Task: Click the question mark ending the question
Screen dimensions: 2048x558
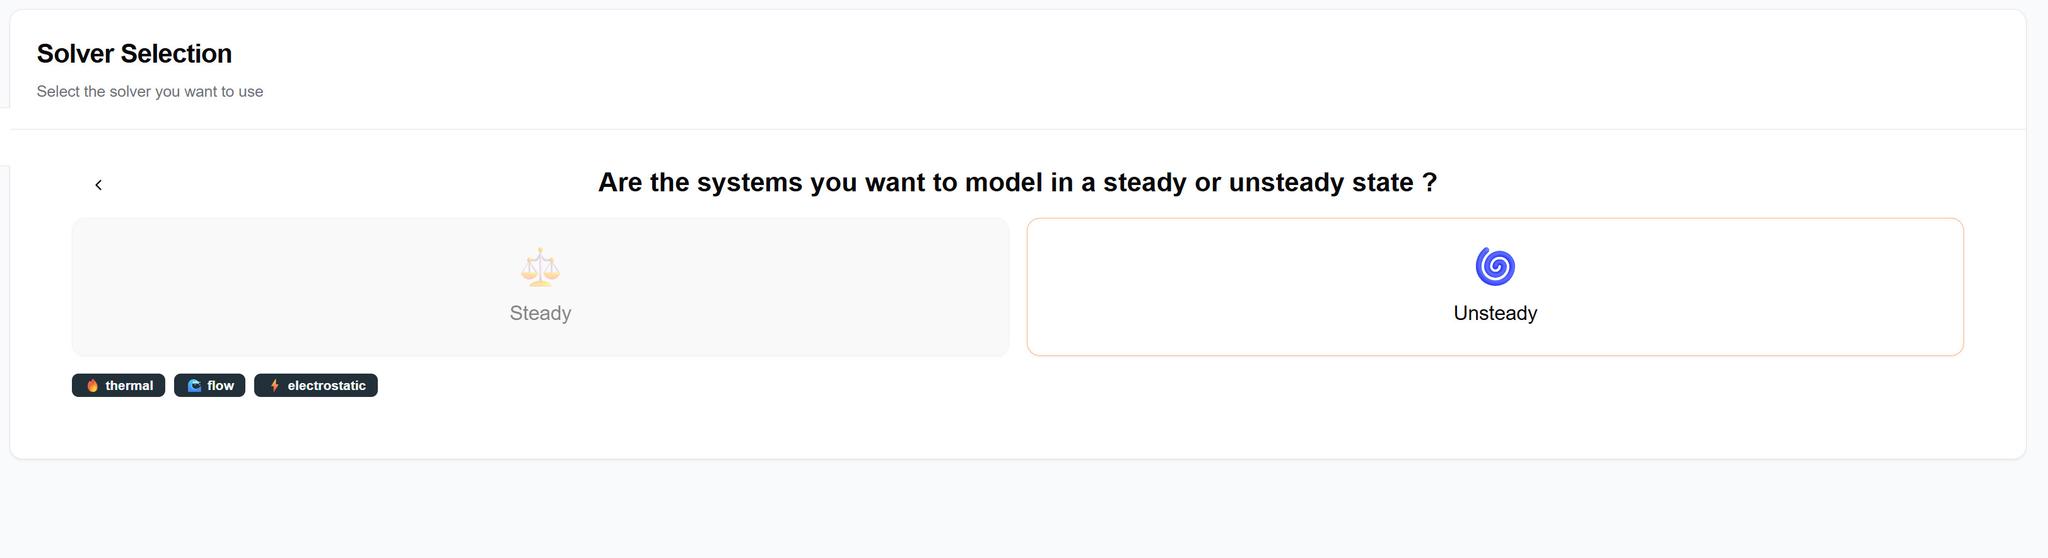Action: 1429,183
